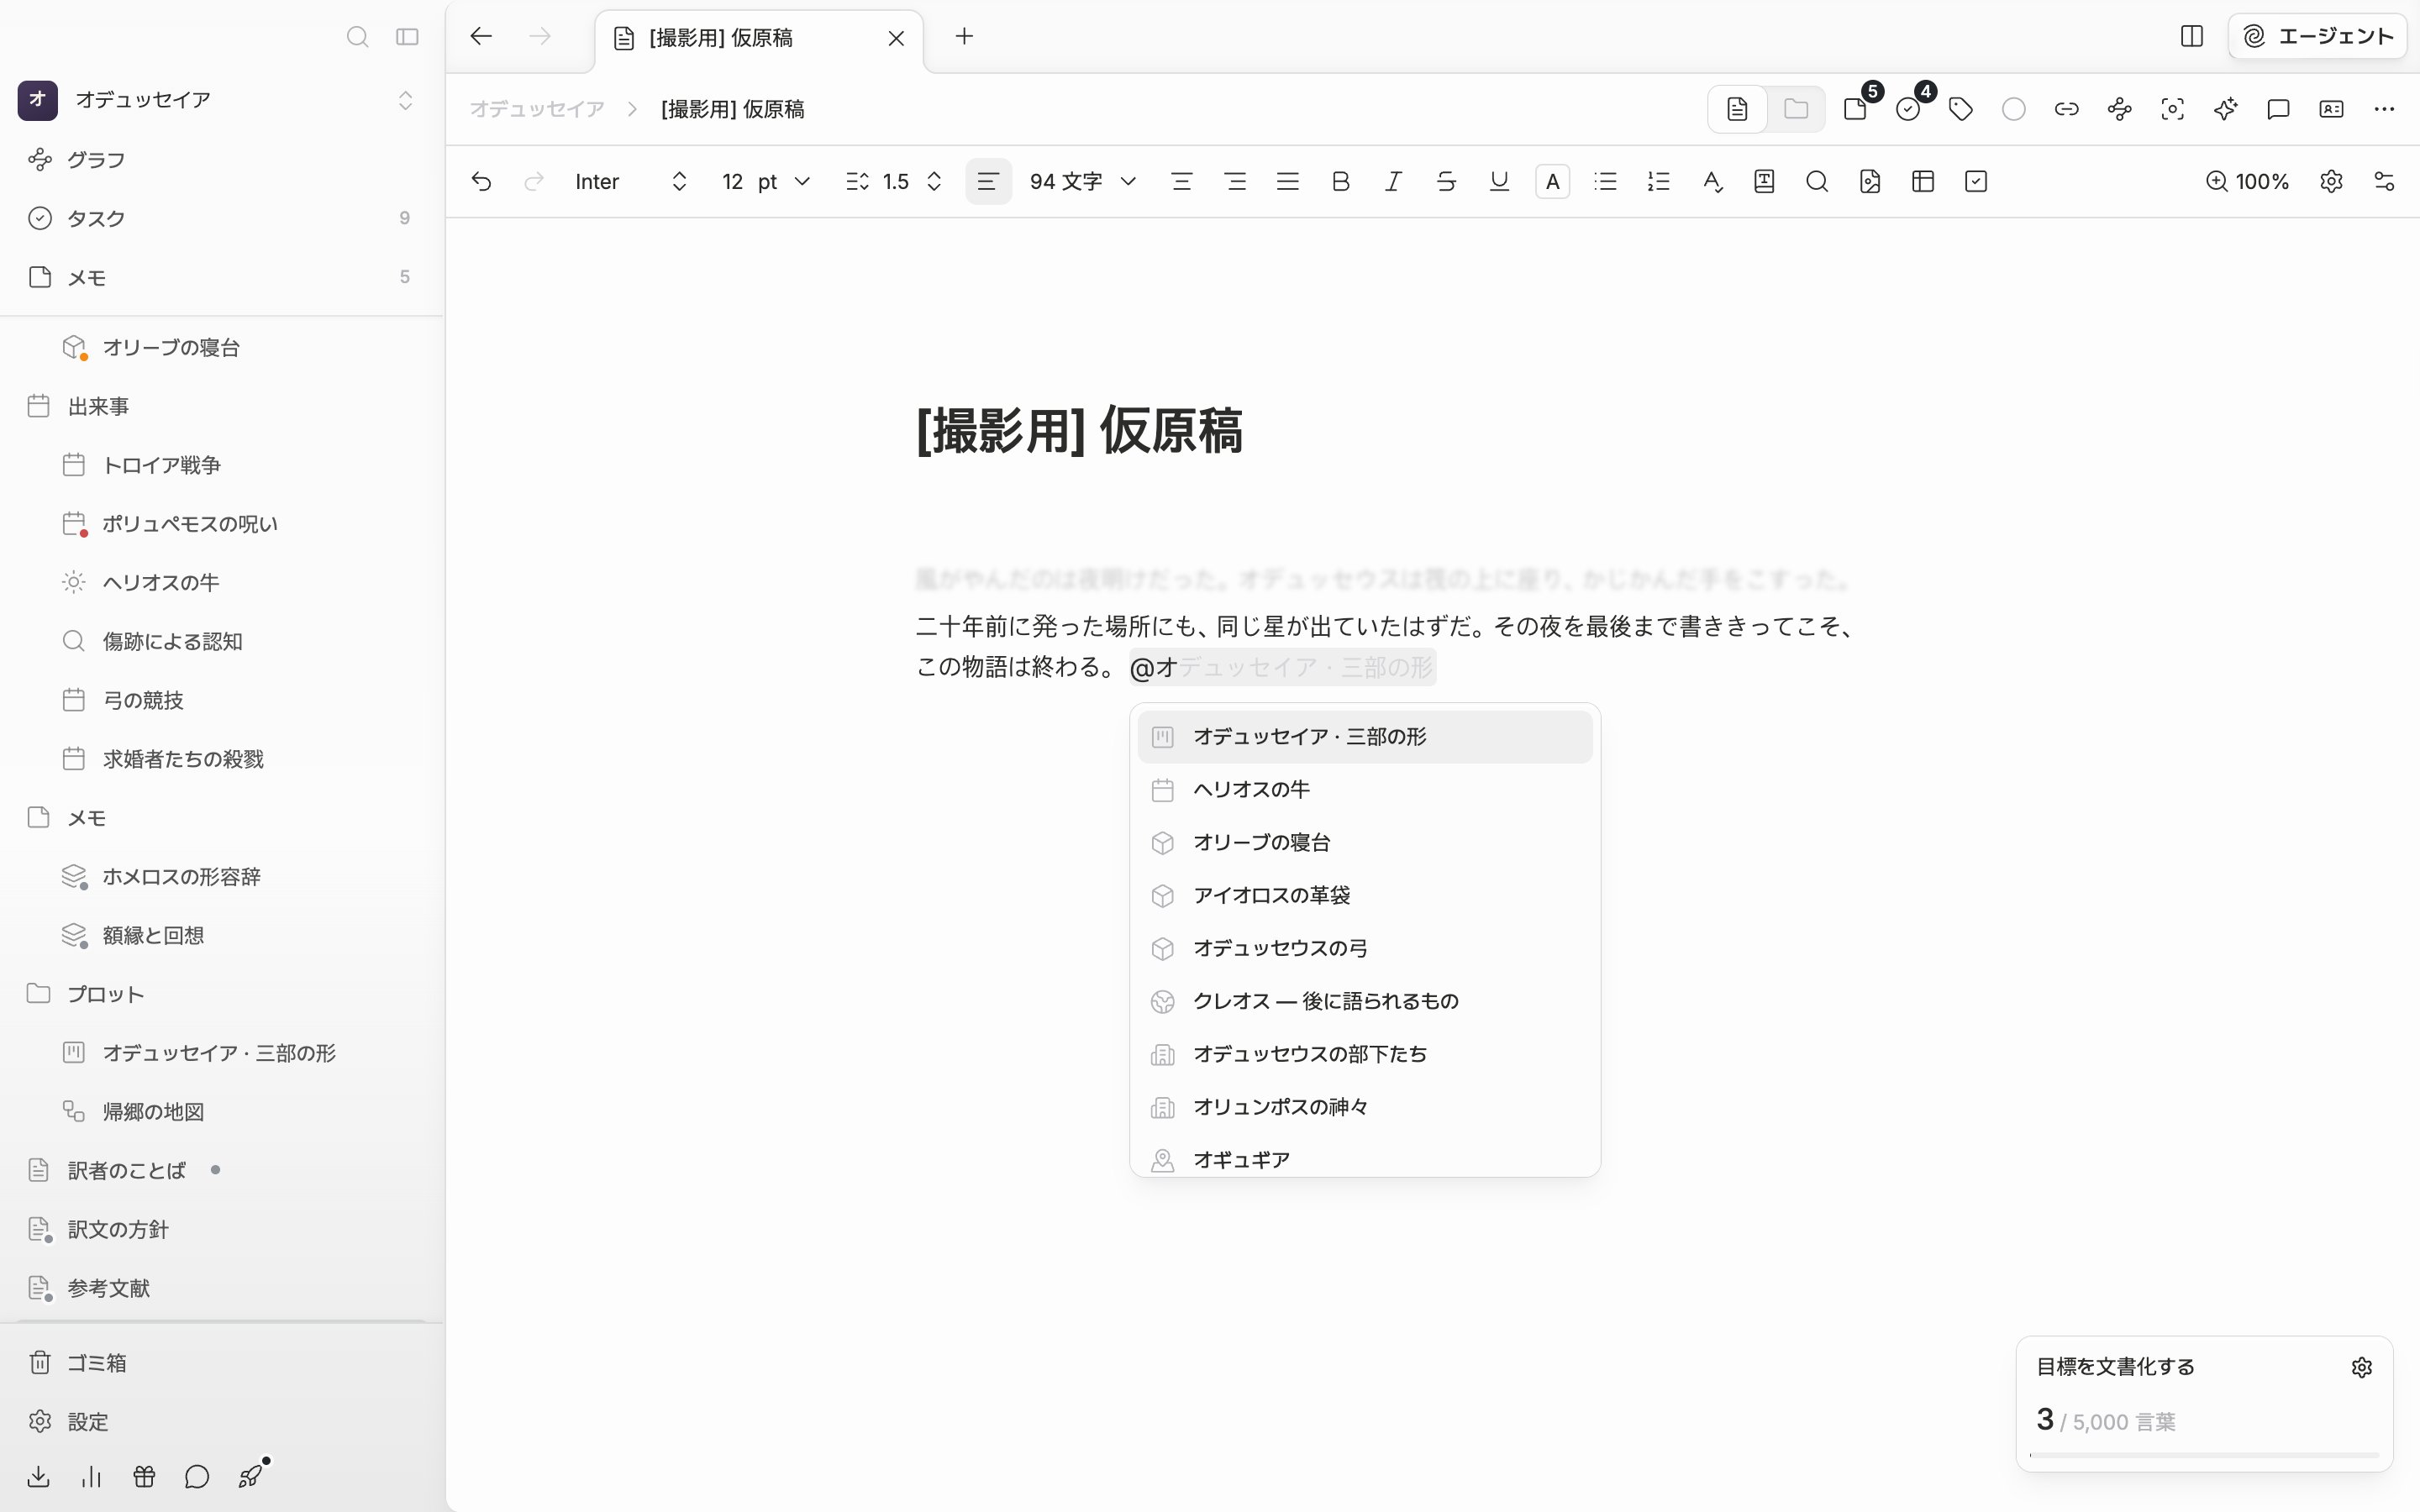Image resolution: width=2420 pixels, height=1512 pixels.
Task: Toggle italic formatting
Action: point(1393,181)
